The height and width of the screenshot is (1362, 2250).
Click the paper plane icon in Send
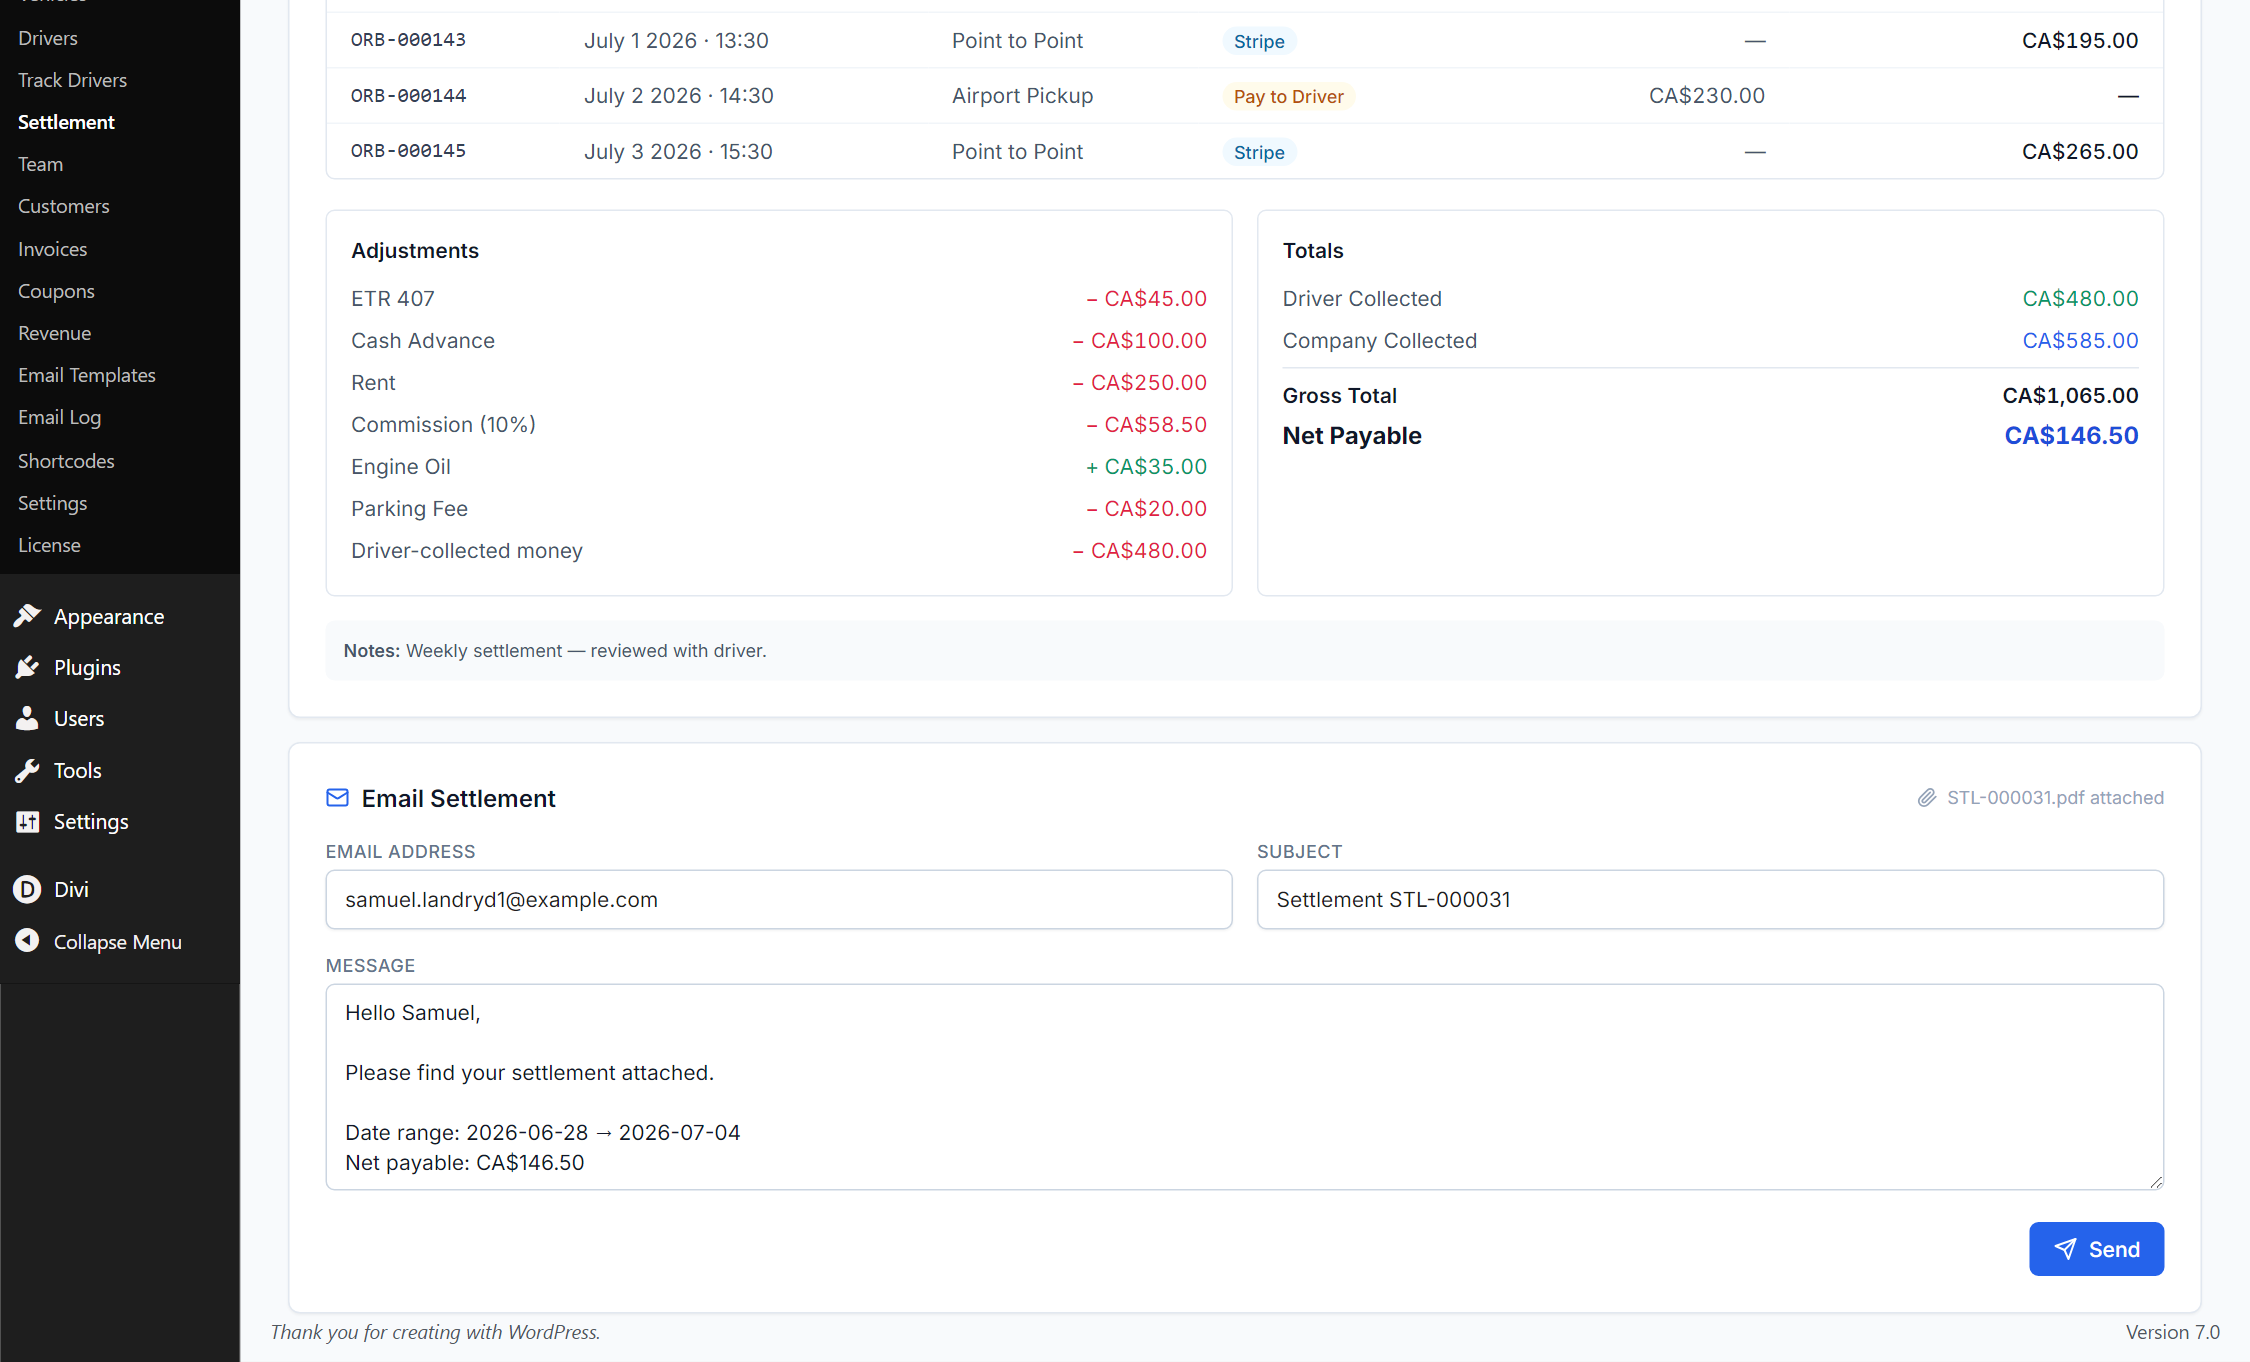[x=2065, y=1249]
